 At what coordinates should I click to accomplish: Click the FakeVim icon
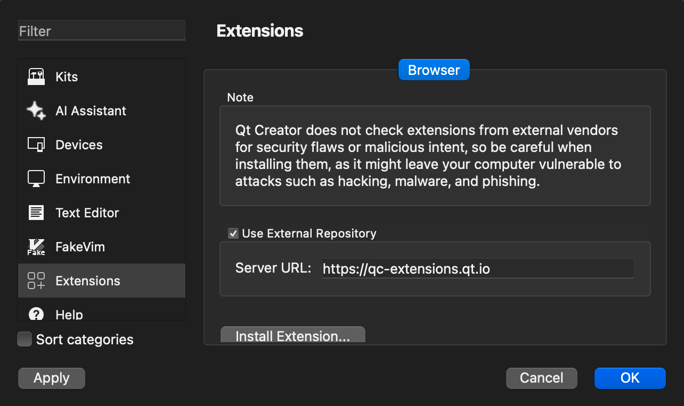(x=36, y=247)
